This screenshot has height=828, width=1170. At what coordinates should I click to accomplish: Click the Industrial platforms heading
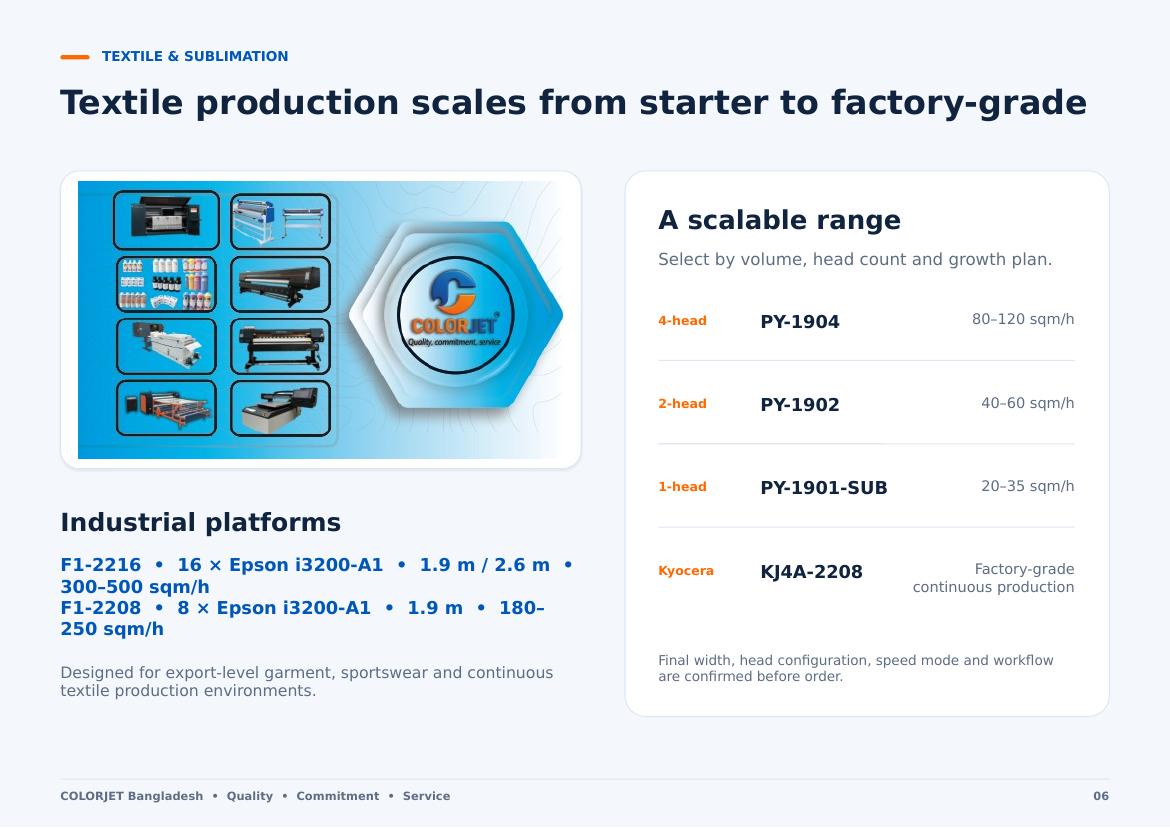click(x=200, y=522)
